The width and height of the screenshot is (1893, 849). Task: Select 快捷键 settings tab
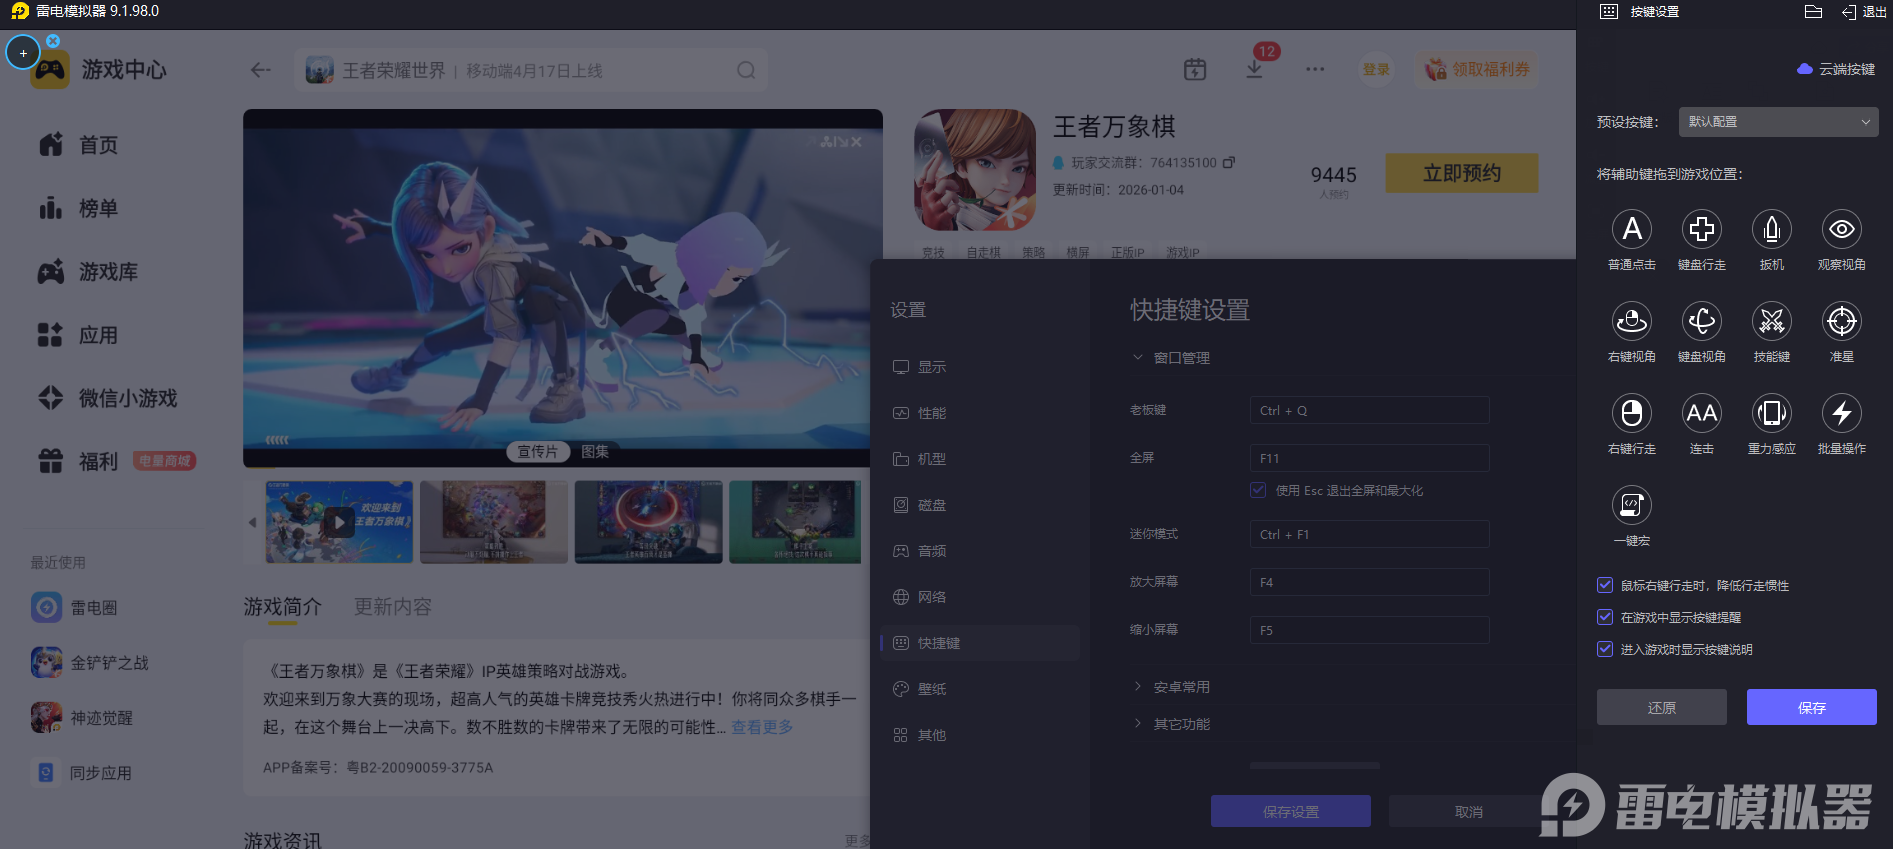tap(980, 643)
